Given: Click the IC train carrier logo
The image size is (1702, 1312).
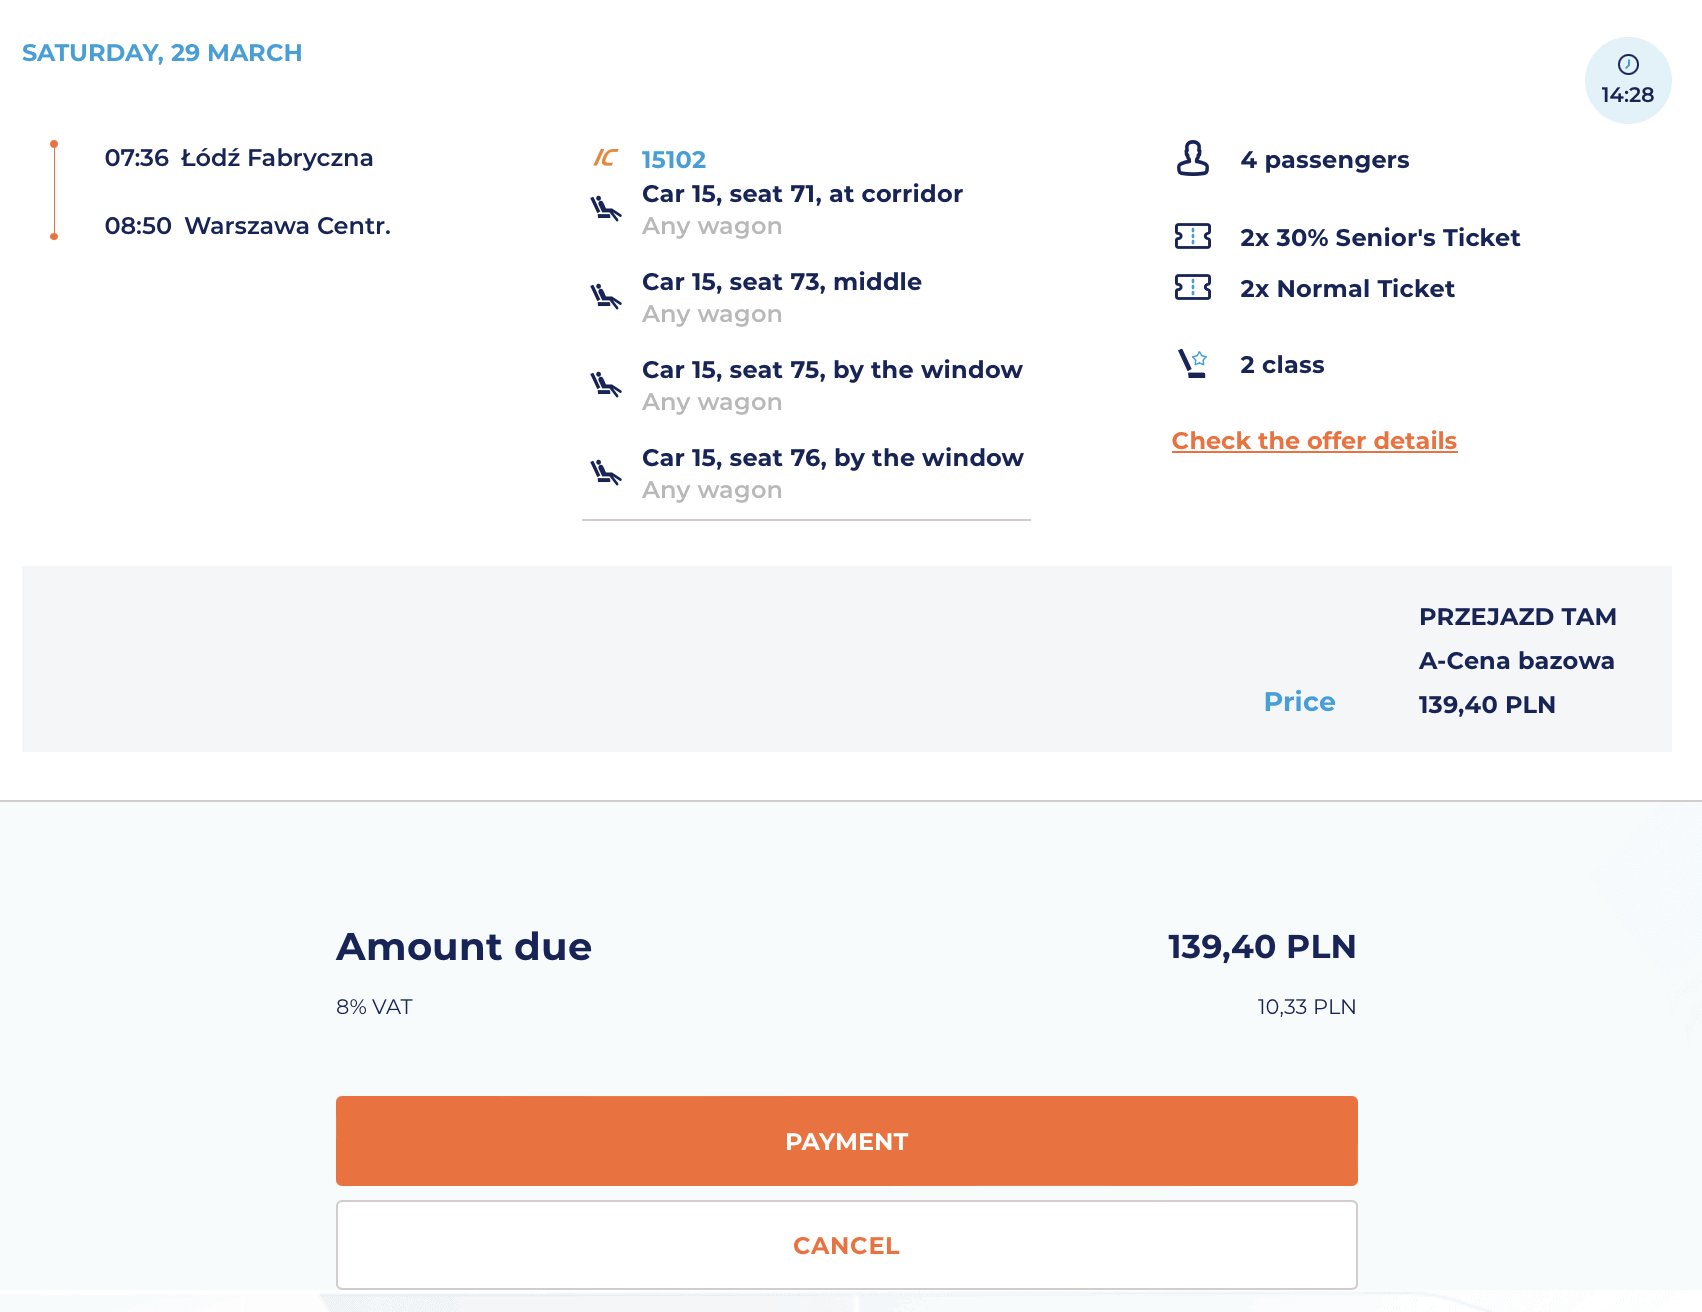Looking at the screenshot, I should click(605, 158).
